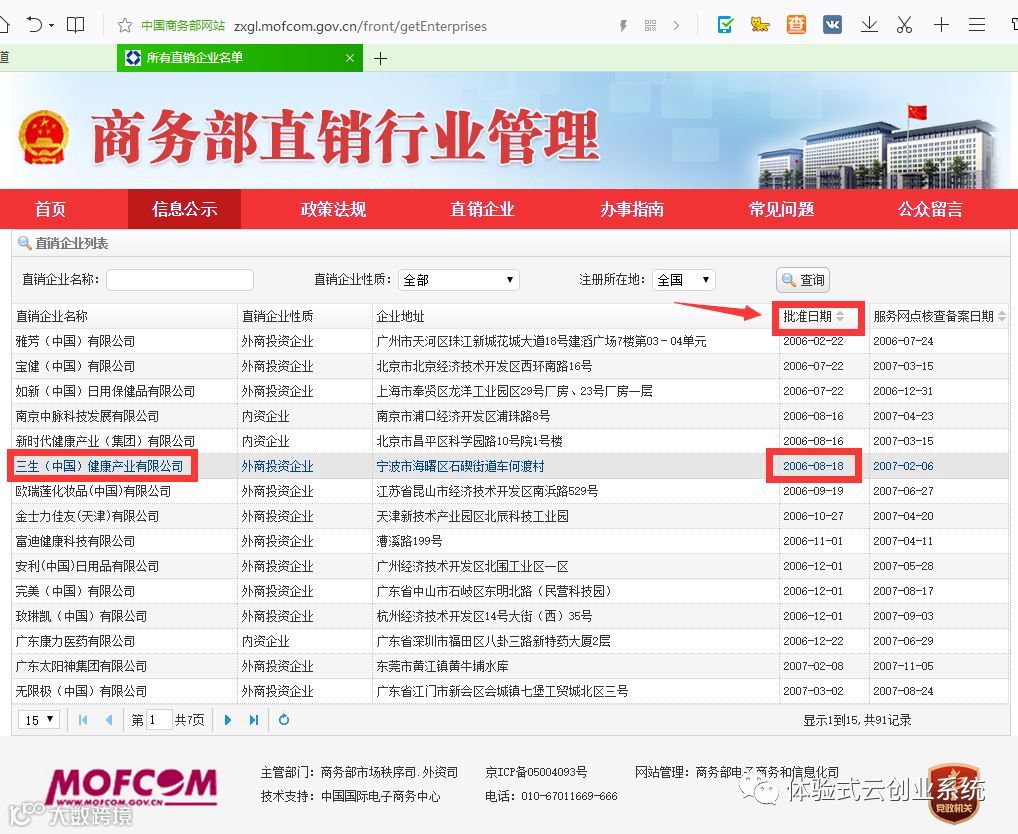Click the forward chevron in address bar

677,26
